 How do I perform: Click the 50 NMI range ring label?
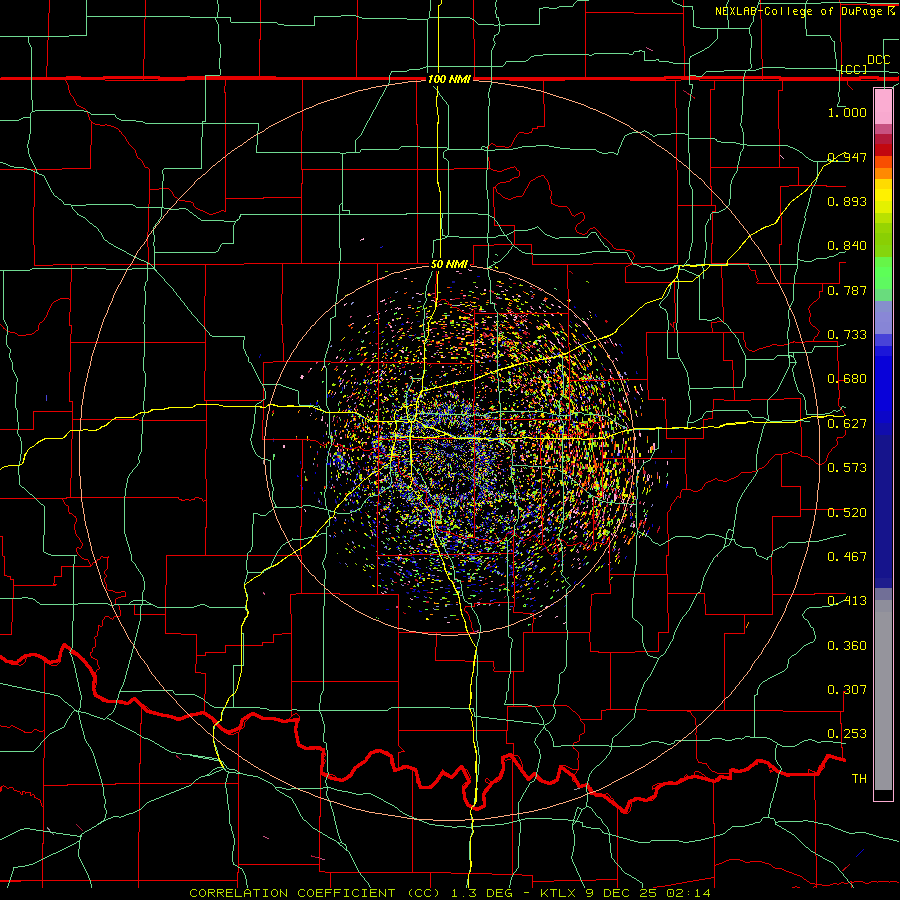pos(449,264)
